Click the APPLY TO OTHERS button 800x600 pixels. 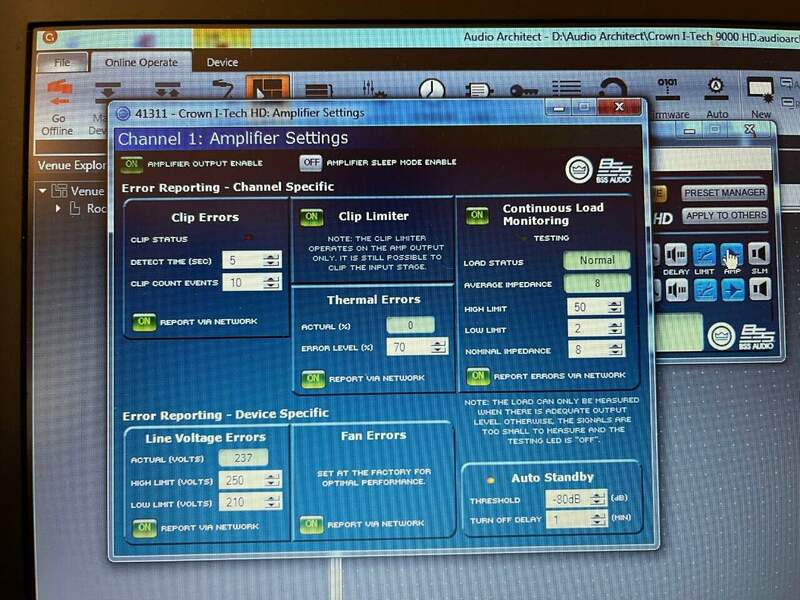pyautogui.click(x=725, y=215)
